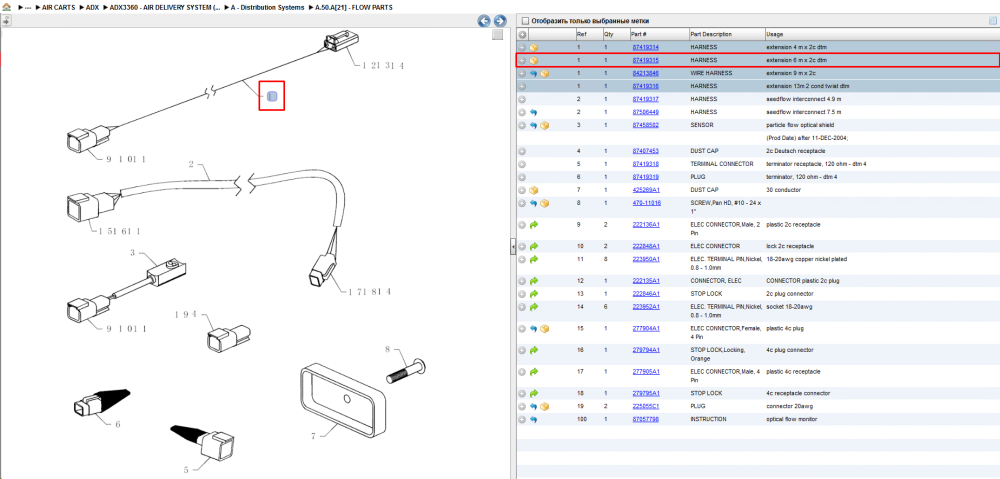The image size is (1000, 479).
Task: Open part number link 279795A1
Action: (645, 393)
